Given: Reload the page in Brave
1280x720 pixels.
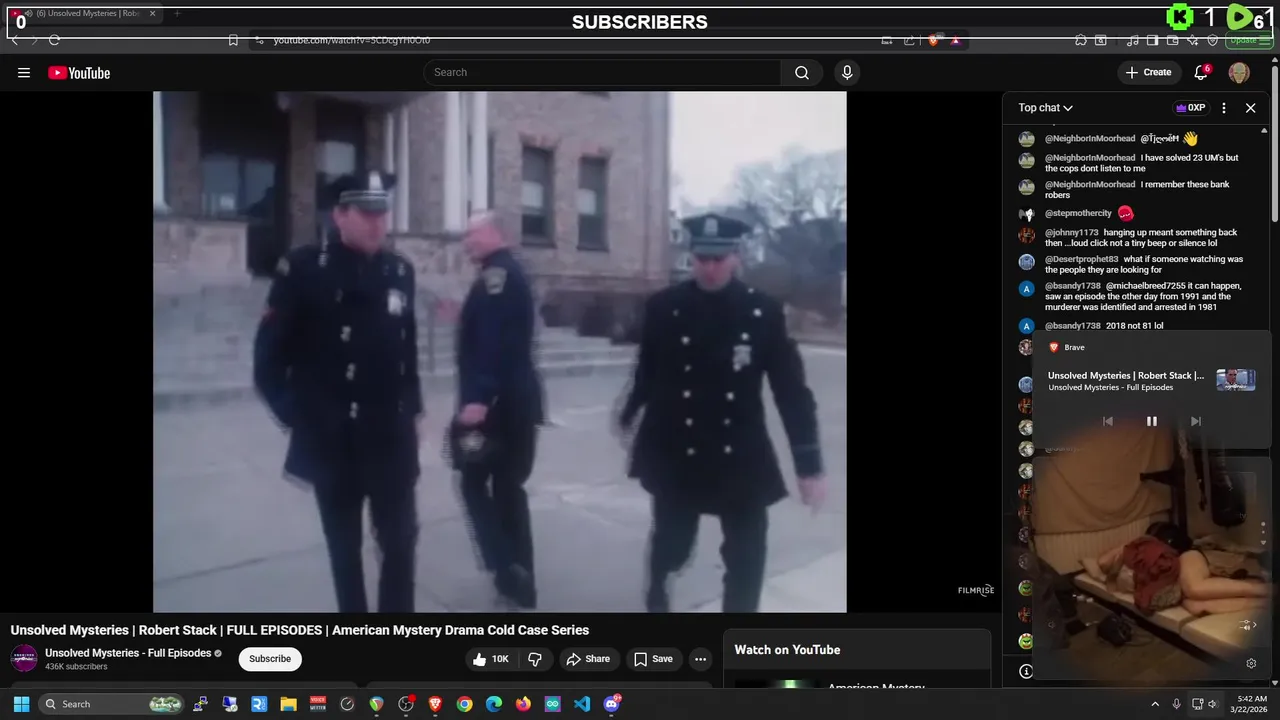Looking at the screenshot, I should 54,40.
